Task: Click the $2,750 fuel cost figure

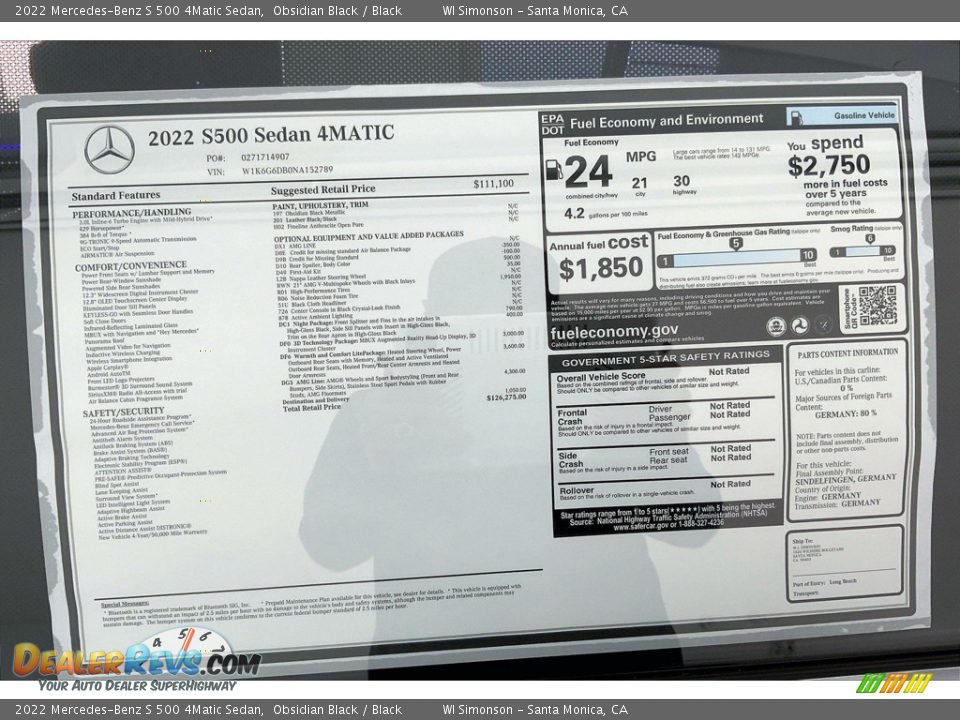Action: point(829,166)
